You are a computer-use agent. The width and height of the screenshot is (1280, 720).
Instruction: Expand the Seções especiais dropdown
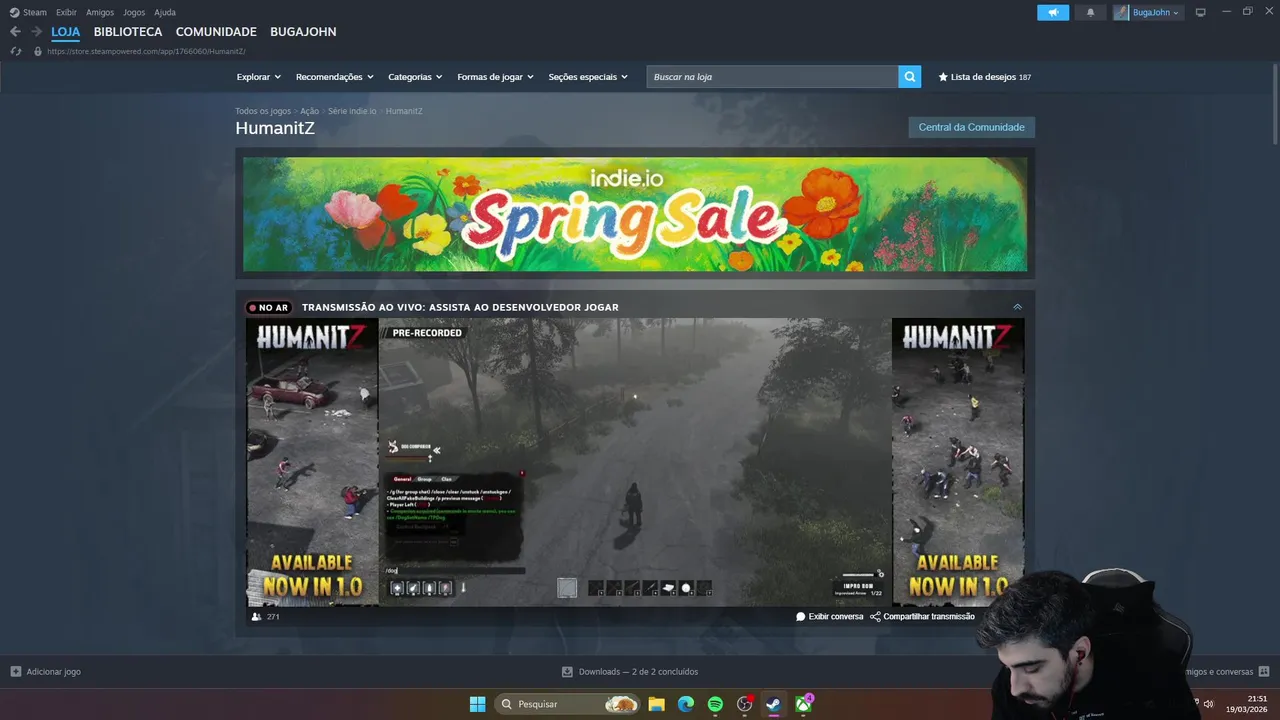coord(588,77)
